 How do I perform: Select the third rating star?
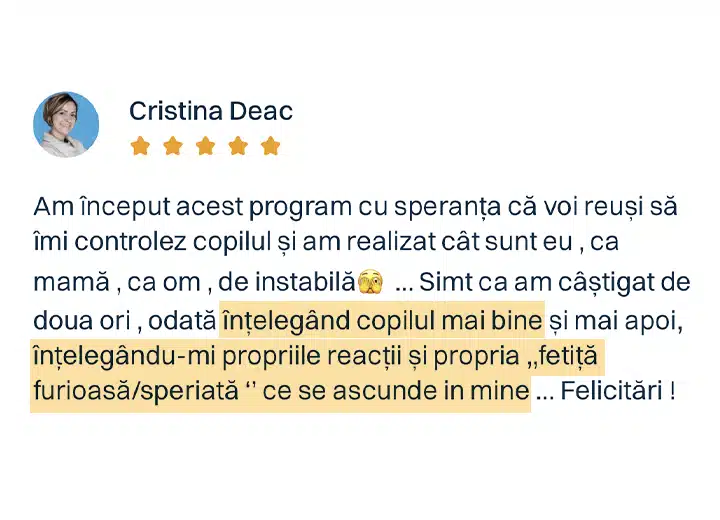[205, 147]
